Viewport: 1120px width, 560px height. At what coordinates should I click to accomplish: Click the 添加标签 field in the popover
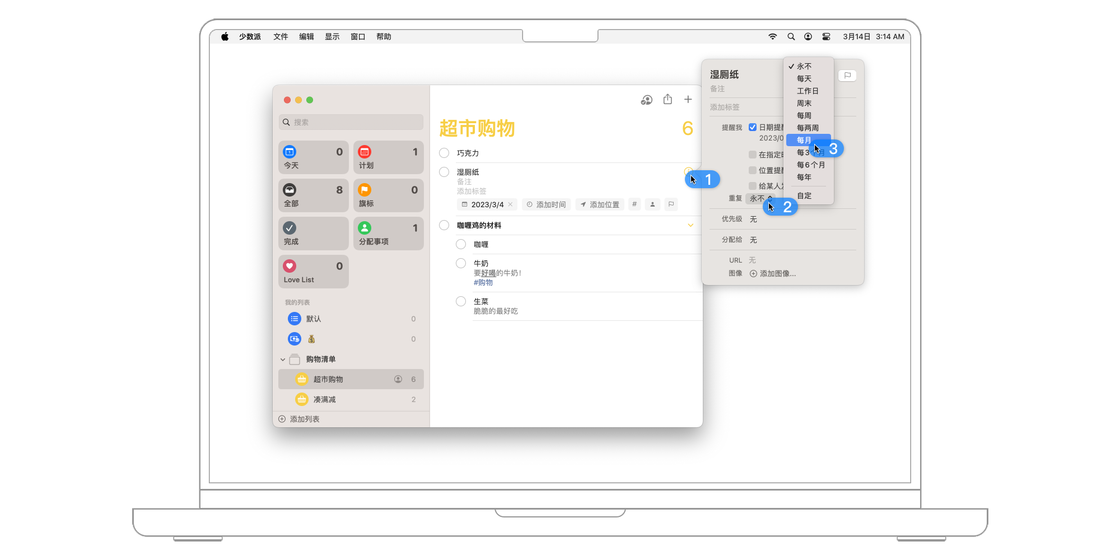coord(725,107)
